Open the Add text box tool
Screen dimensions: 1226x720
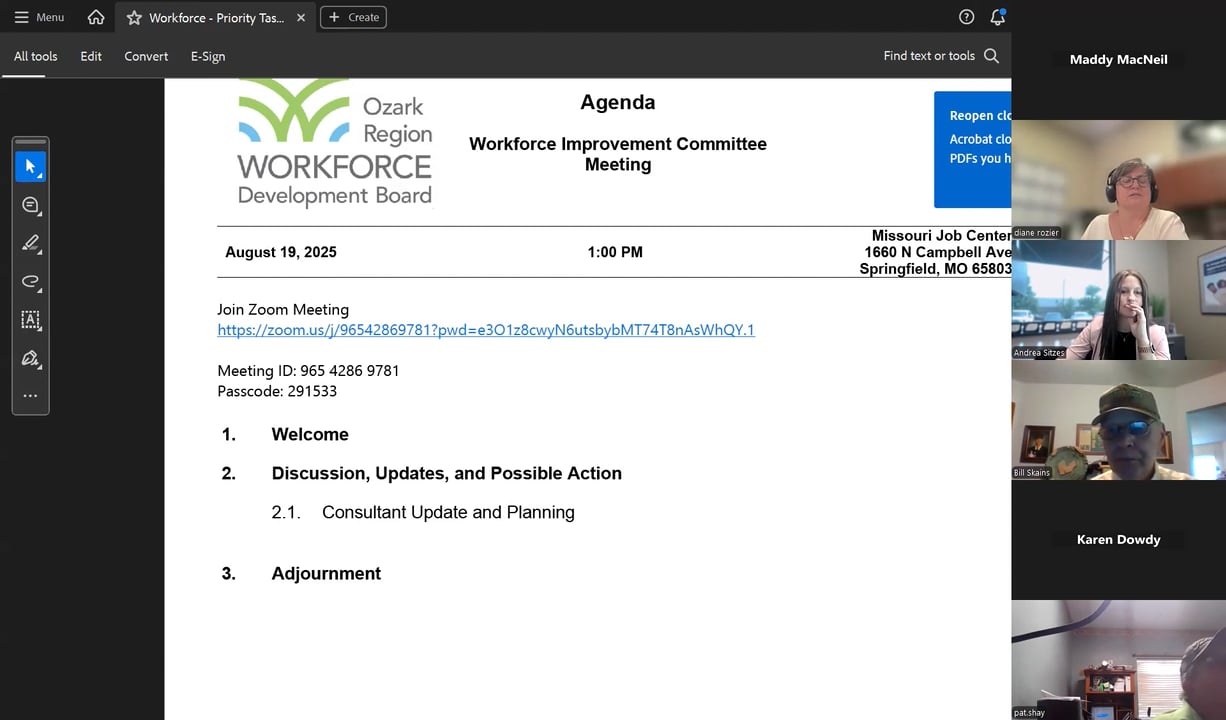tap(31, 320)
